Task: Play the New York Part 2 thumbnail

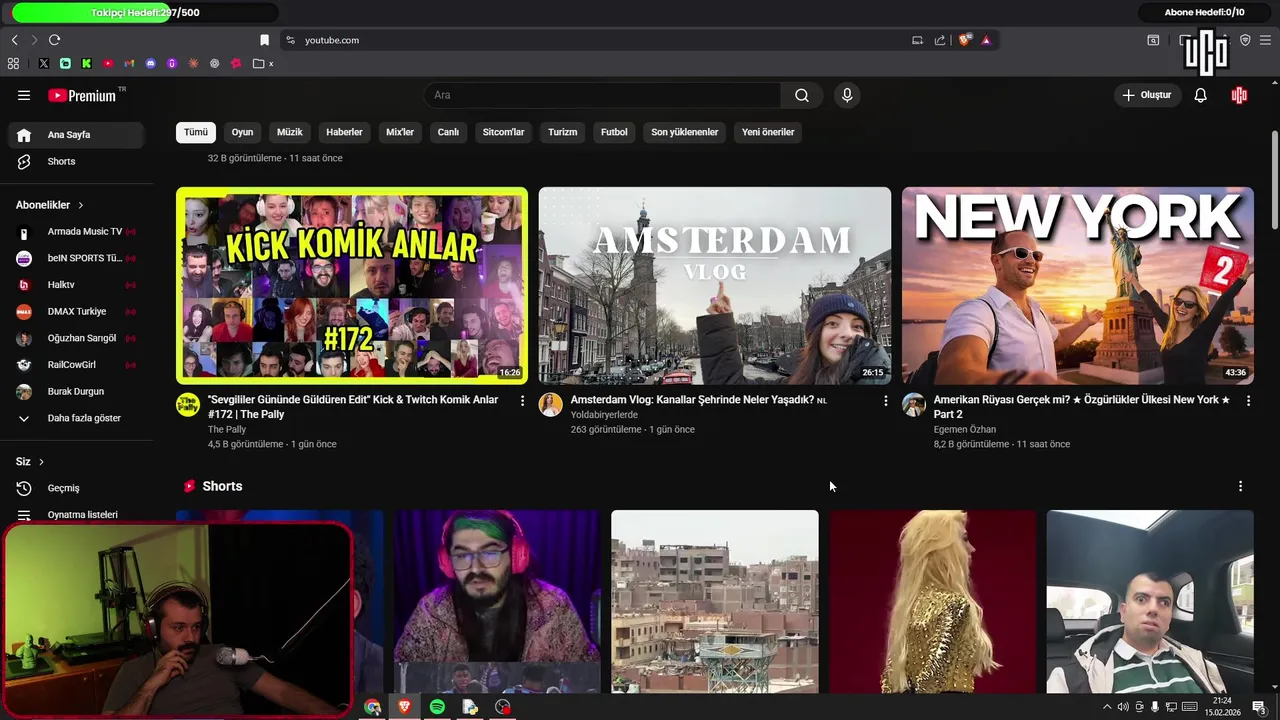Action: coord(1078,285)
